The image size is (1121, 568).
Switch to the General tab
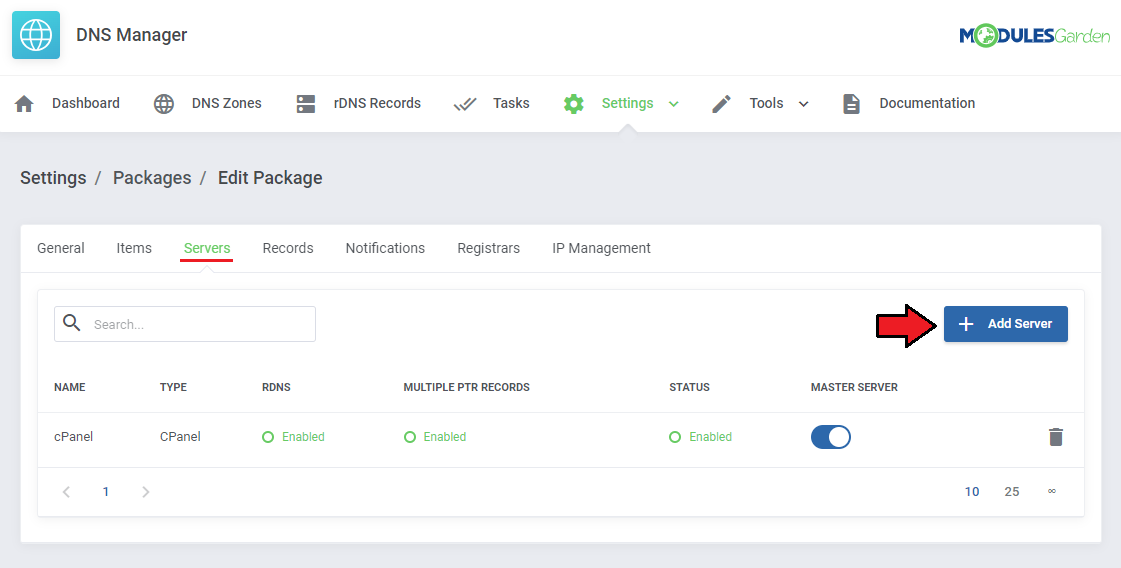[61, 248]
